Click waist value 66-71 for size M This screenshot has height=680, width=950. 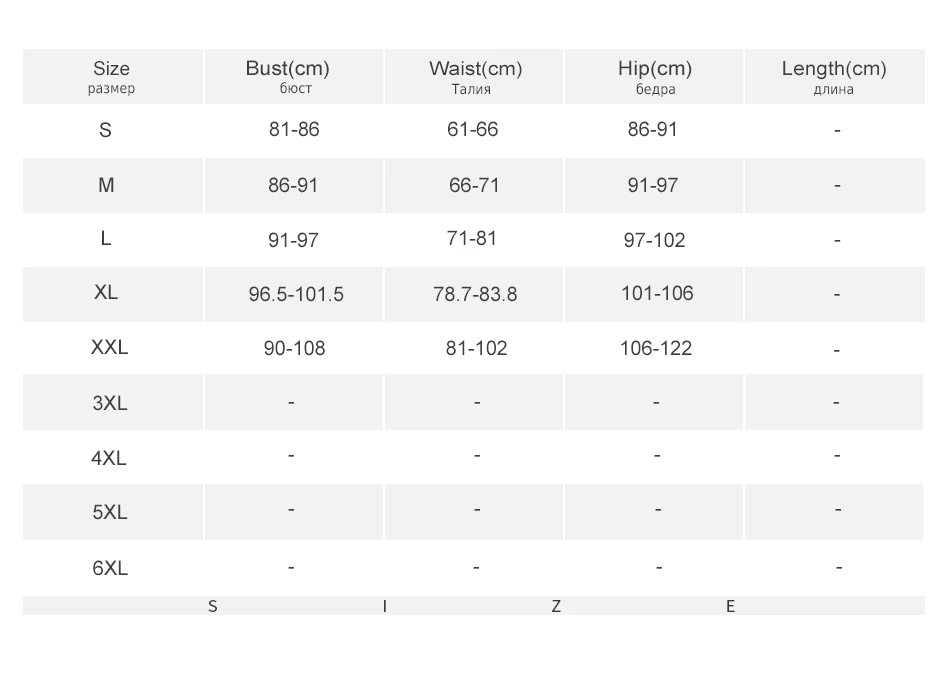coord(474,185)
